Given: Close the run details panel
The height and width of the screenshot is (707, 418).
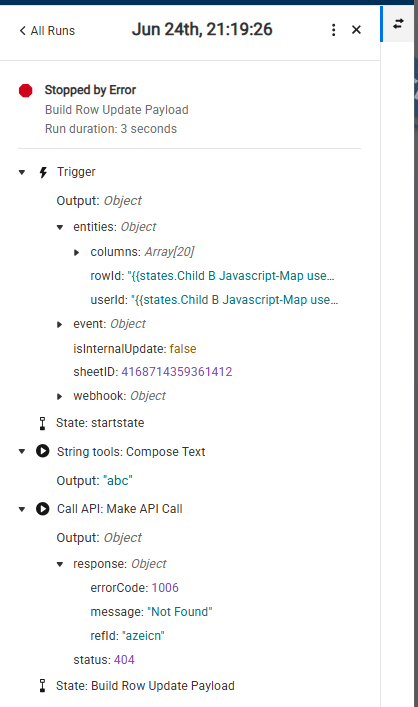Looking at the screenshot, I should (356, 30).
